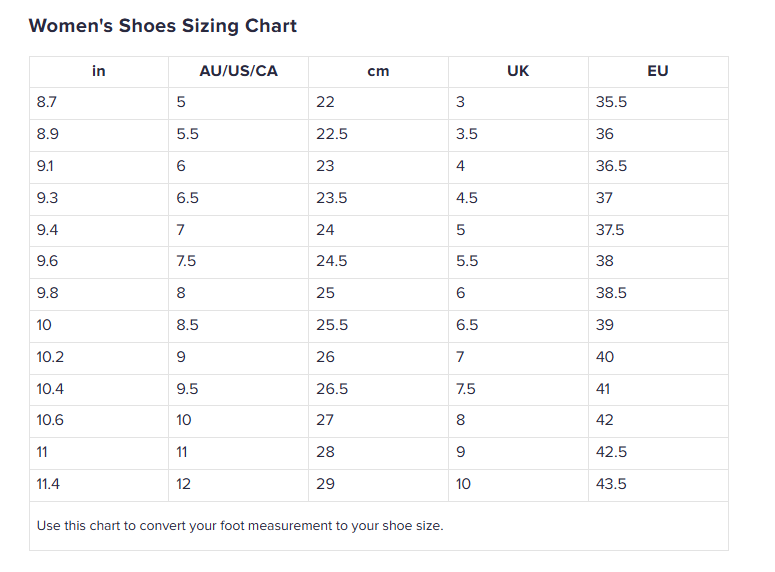Select the 'in' column header

point(99,71)
